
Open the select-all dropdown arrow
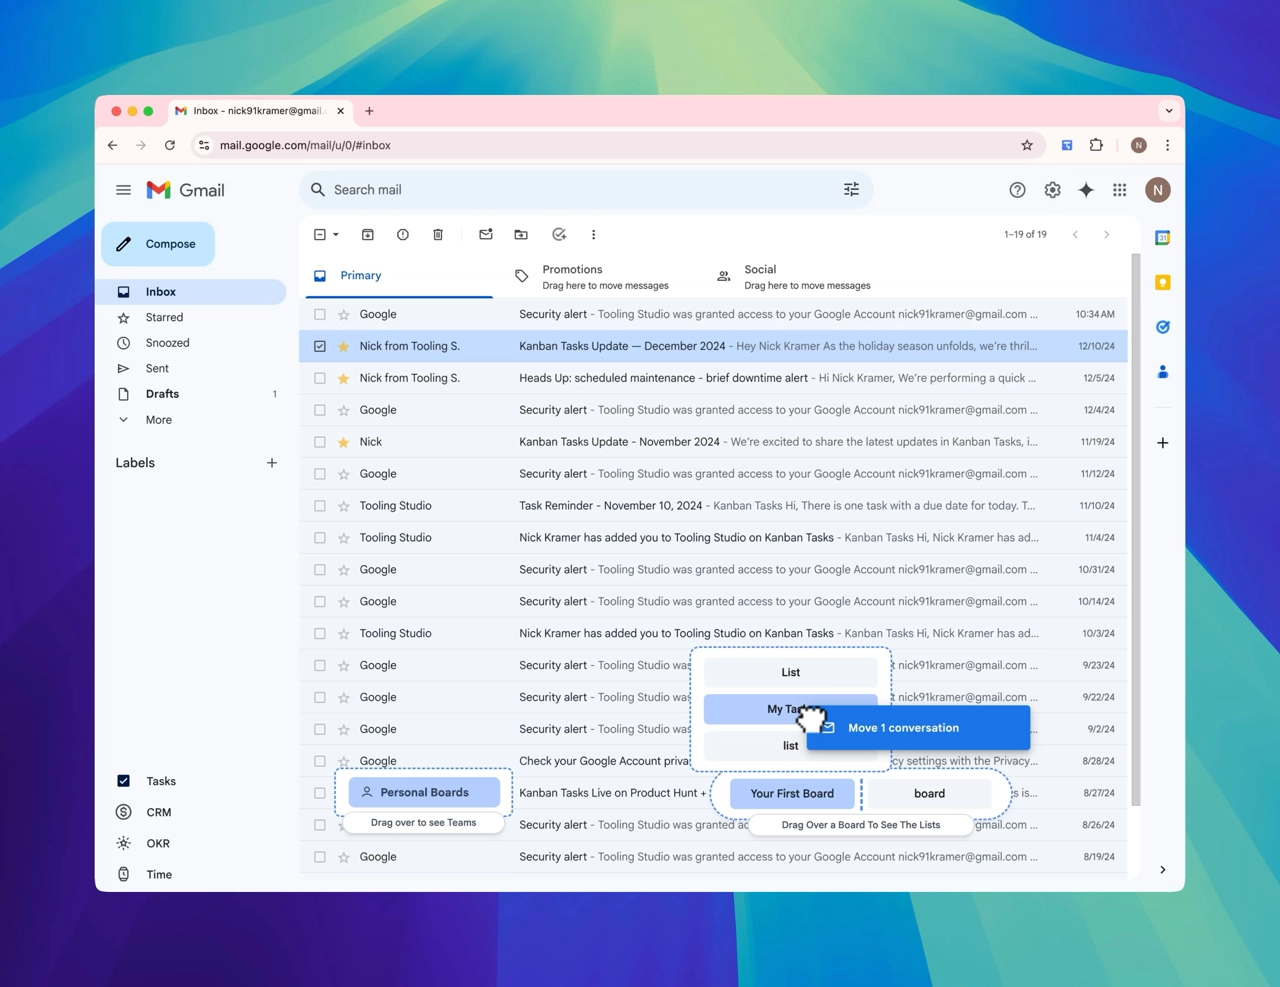point(336,235)
